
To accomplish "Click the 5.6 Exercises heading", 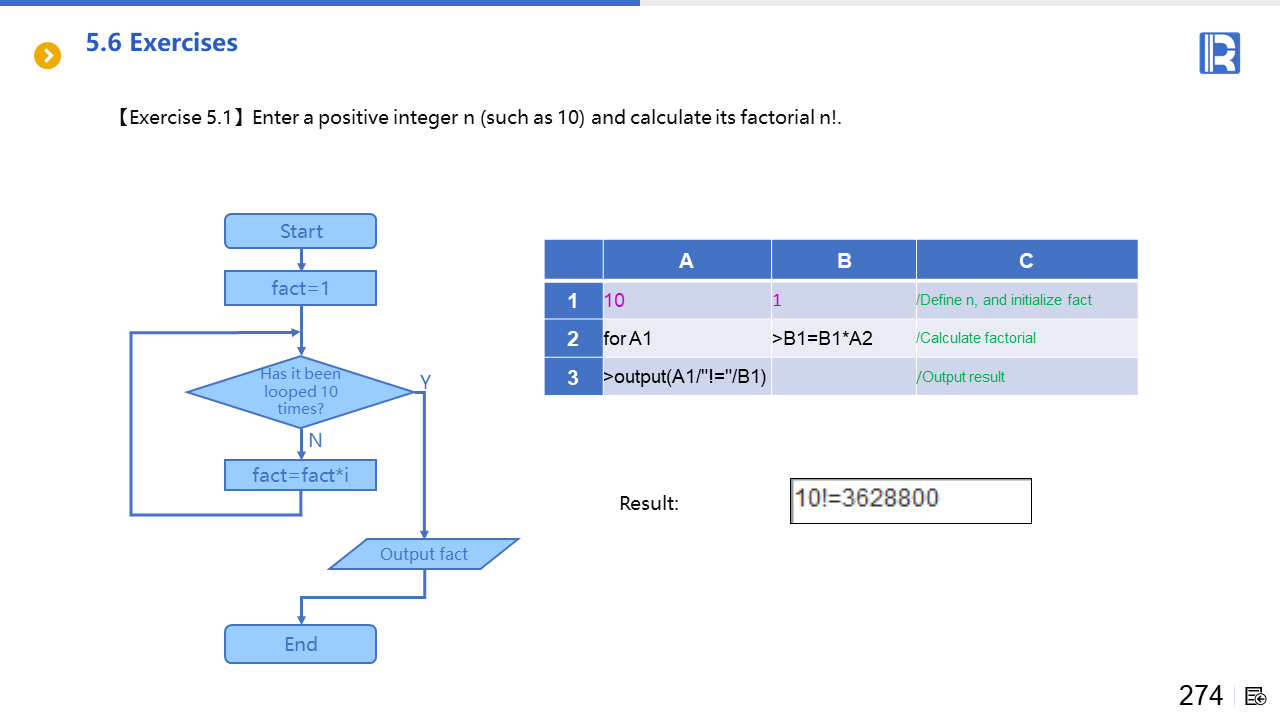I will [x=162, y=43].
